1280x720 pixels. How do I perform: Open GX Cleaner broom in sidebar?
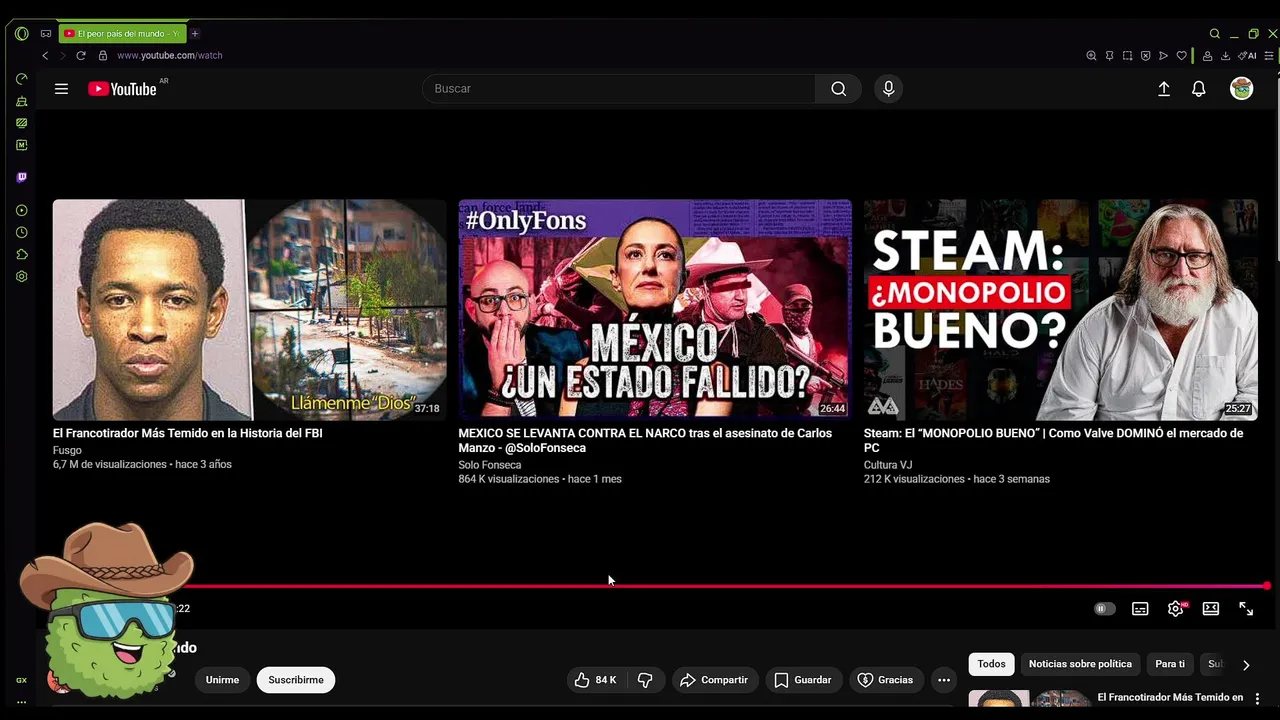21,101
